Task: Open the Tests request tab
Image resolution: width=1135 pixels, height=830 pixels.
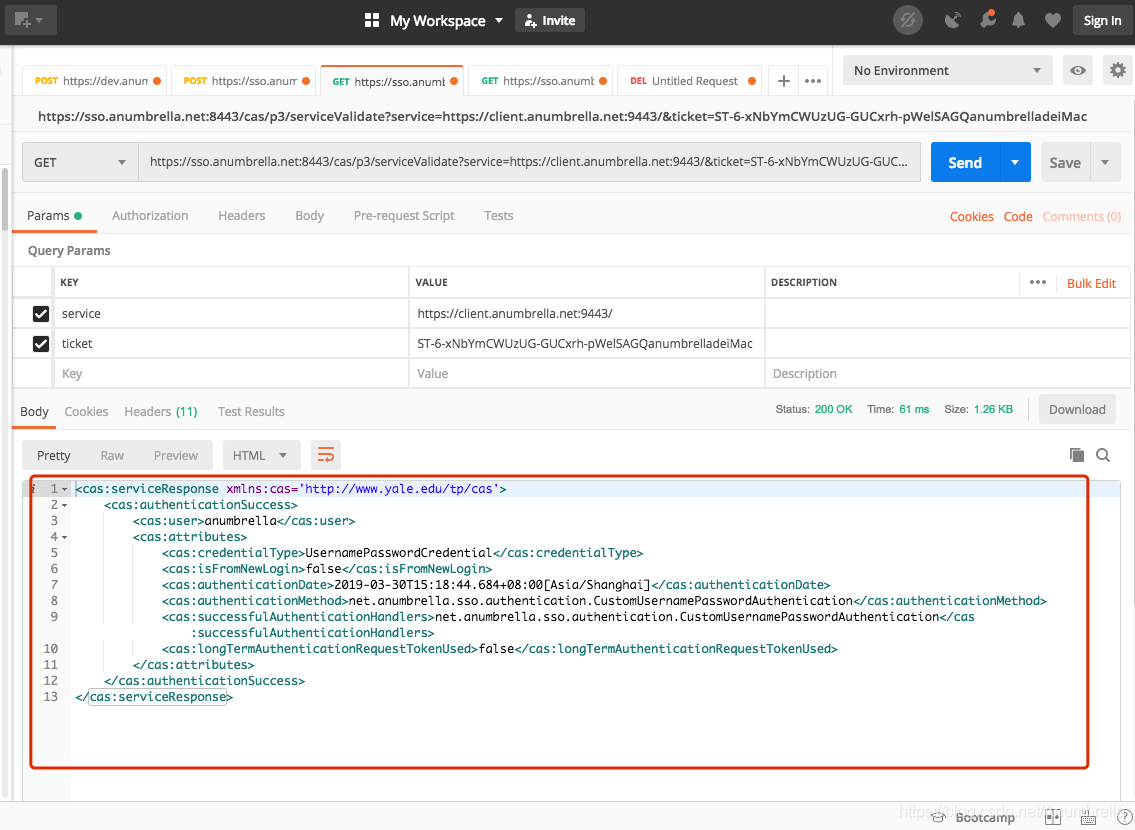Action: (x=499, y=216)
